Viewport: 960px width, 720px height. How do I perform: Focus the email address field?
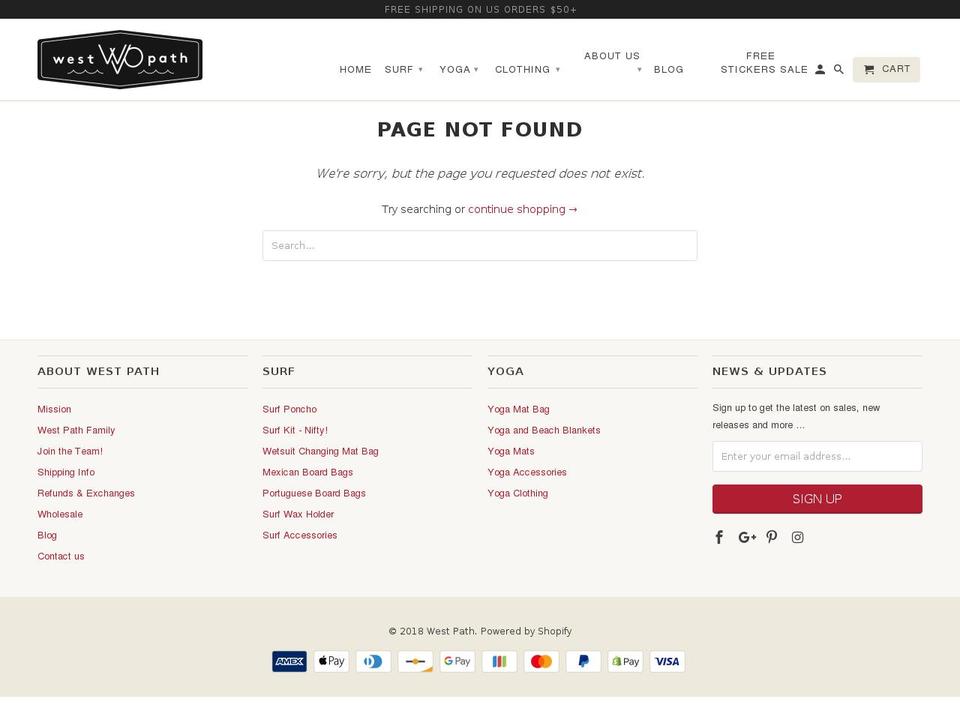[x=817, y=456]
